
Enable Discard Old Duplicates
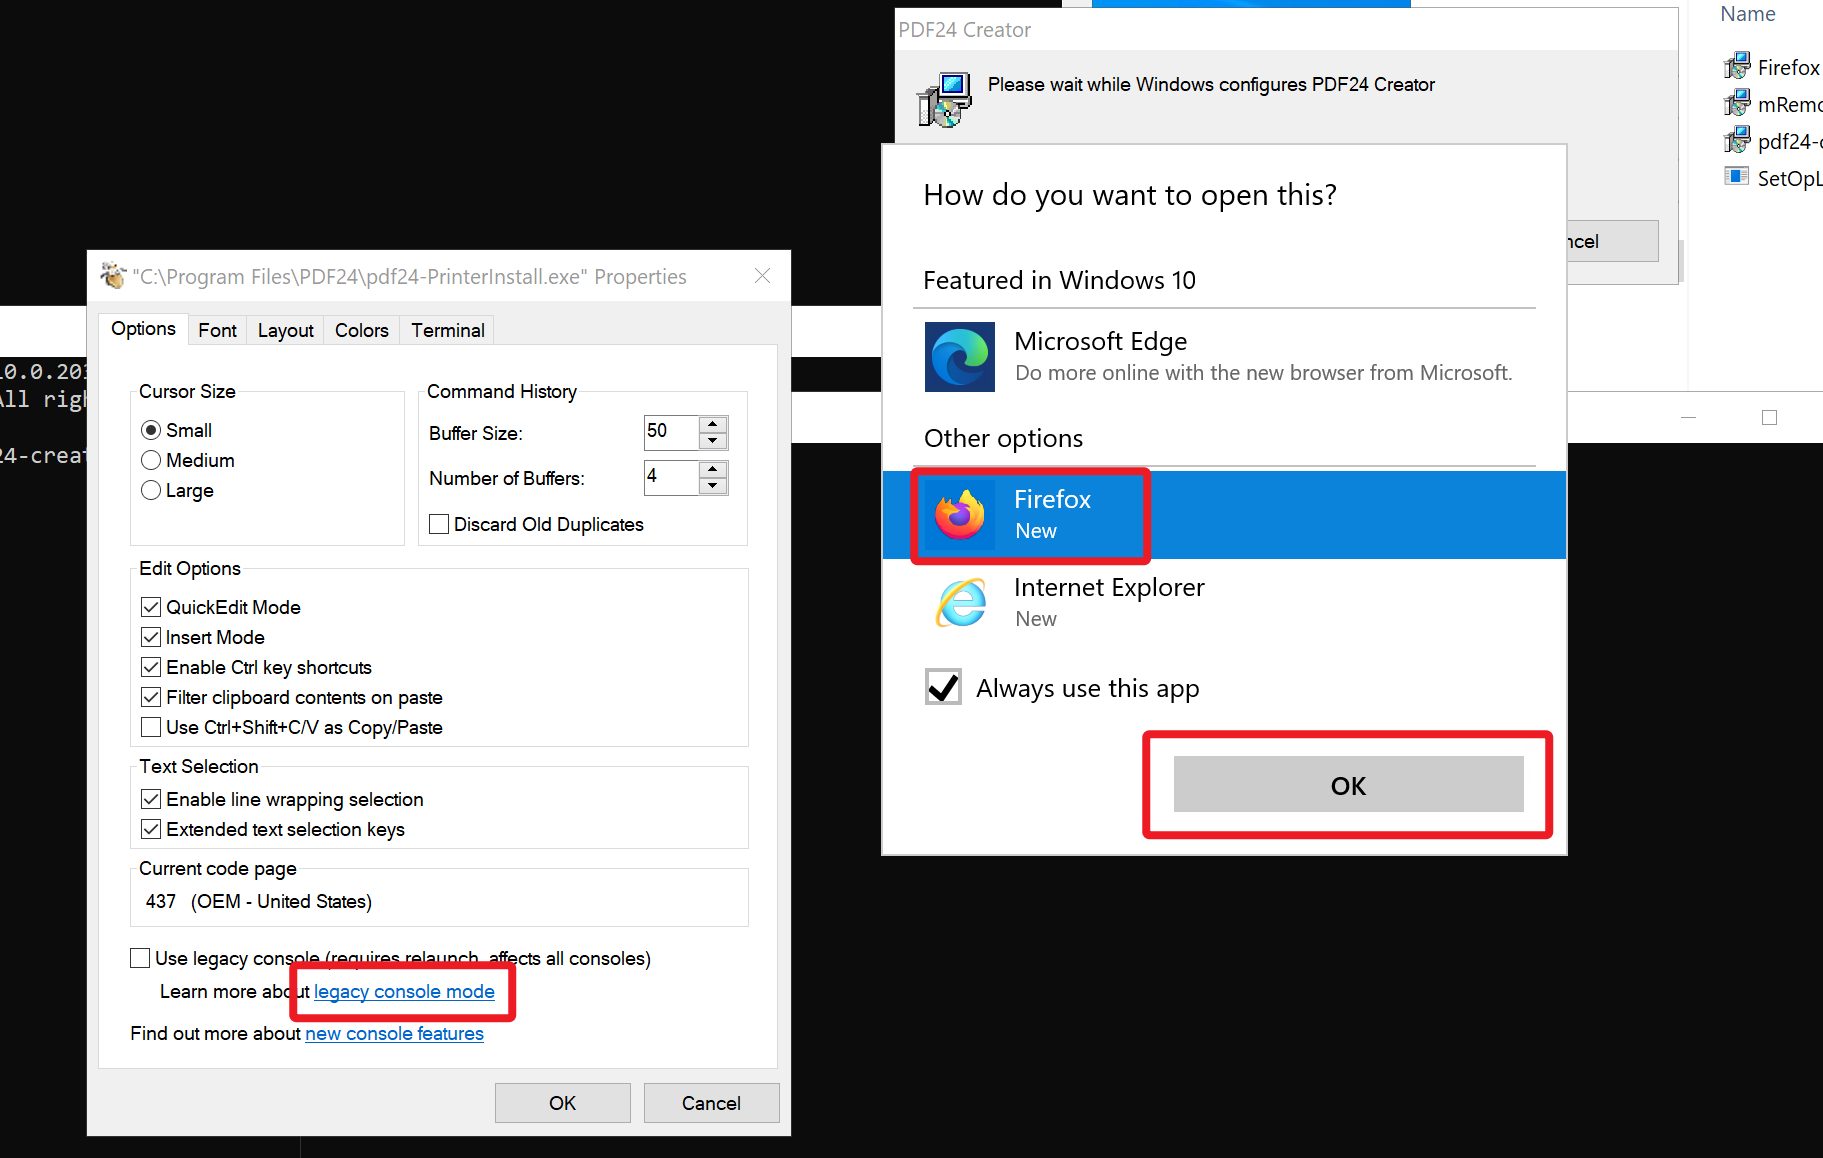coord(439,524)
